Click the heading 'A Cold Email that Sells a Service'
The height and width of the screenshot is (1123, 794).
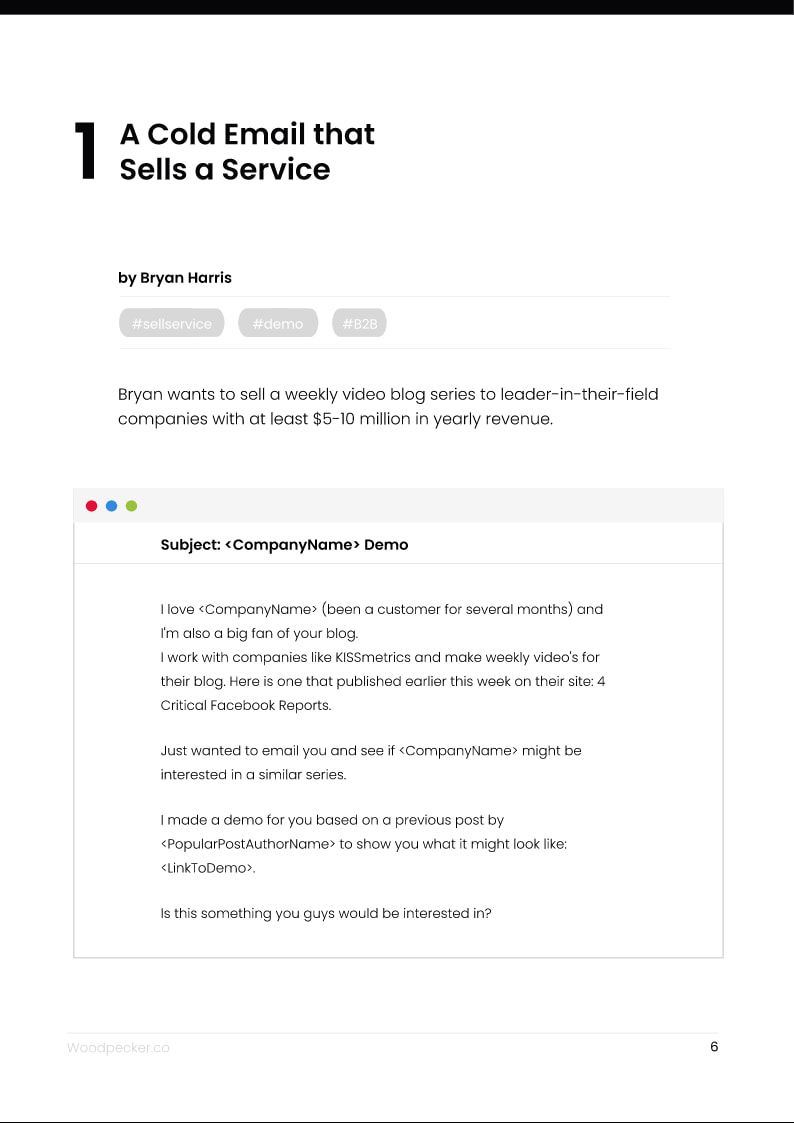pyautogui.click(x=246, y=151)
